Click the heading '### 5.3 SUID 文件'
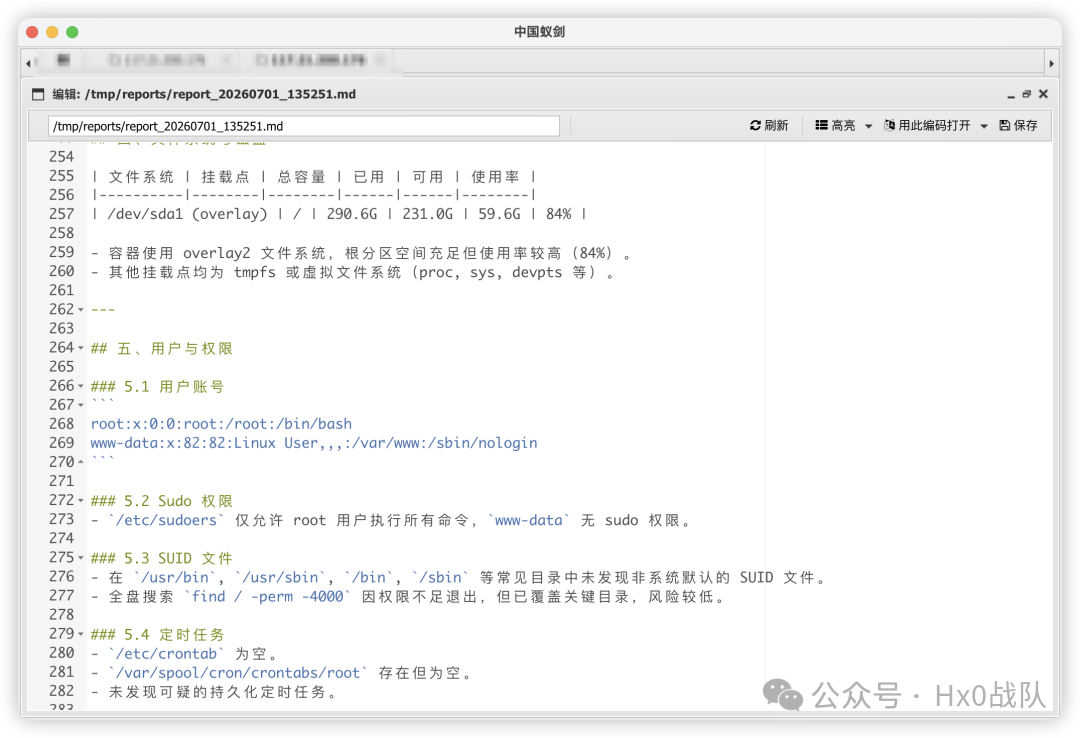Image resolution: width=1080 pixels, height=738 pixels. (162, 558)
